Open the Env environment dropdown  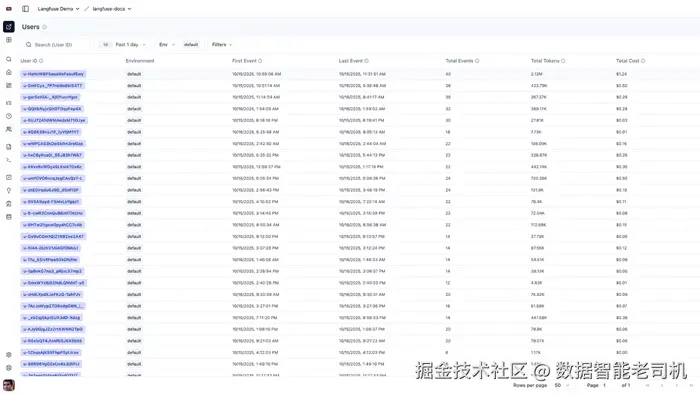click(167, 45)
